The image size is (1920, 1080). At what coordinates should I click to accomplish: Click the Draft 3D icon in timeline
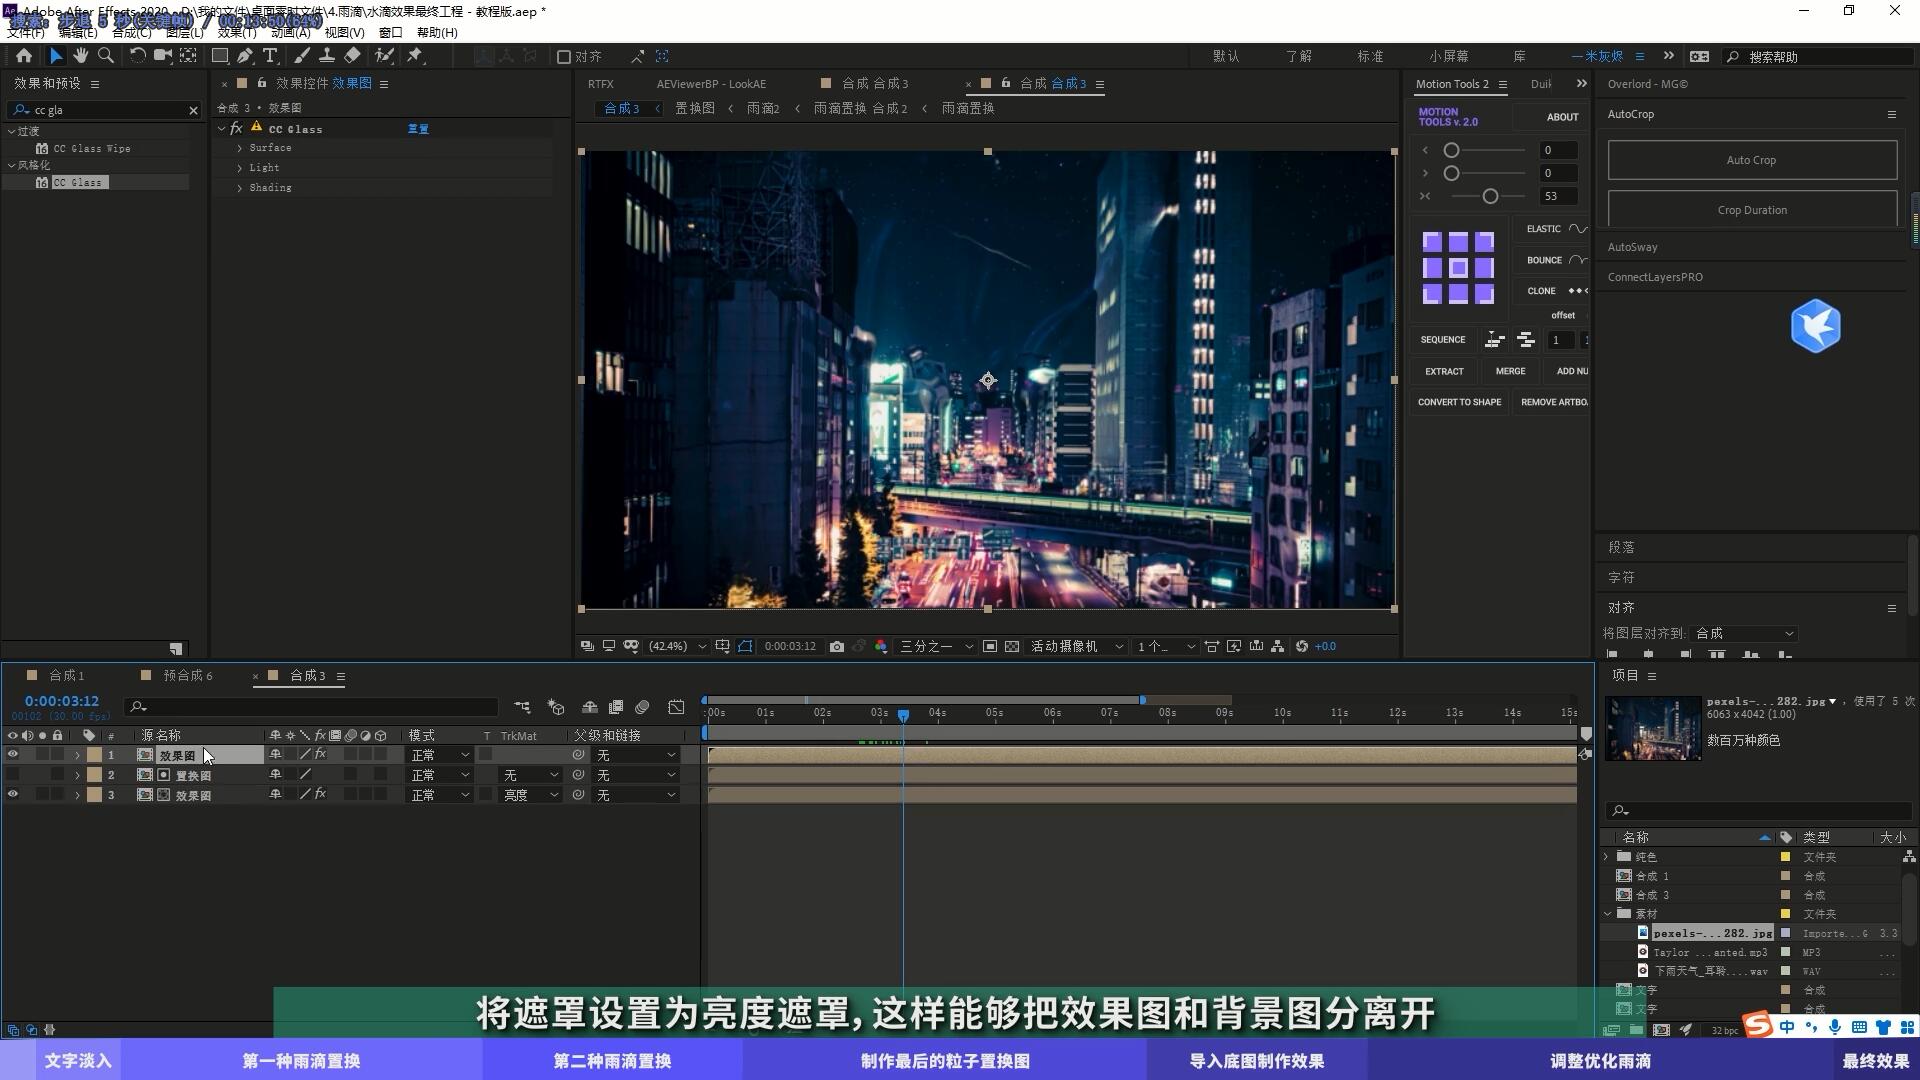(556, 707)
